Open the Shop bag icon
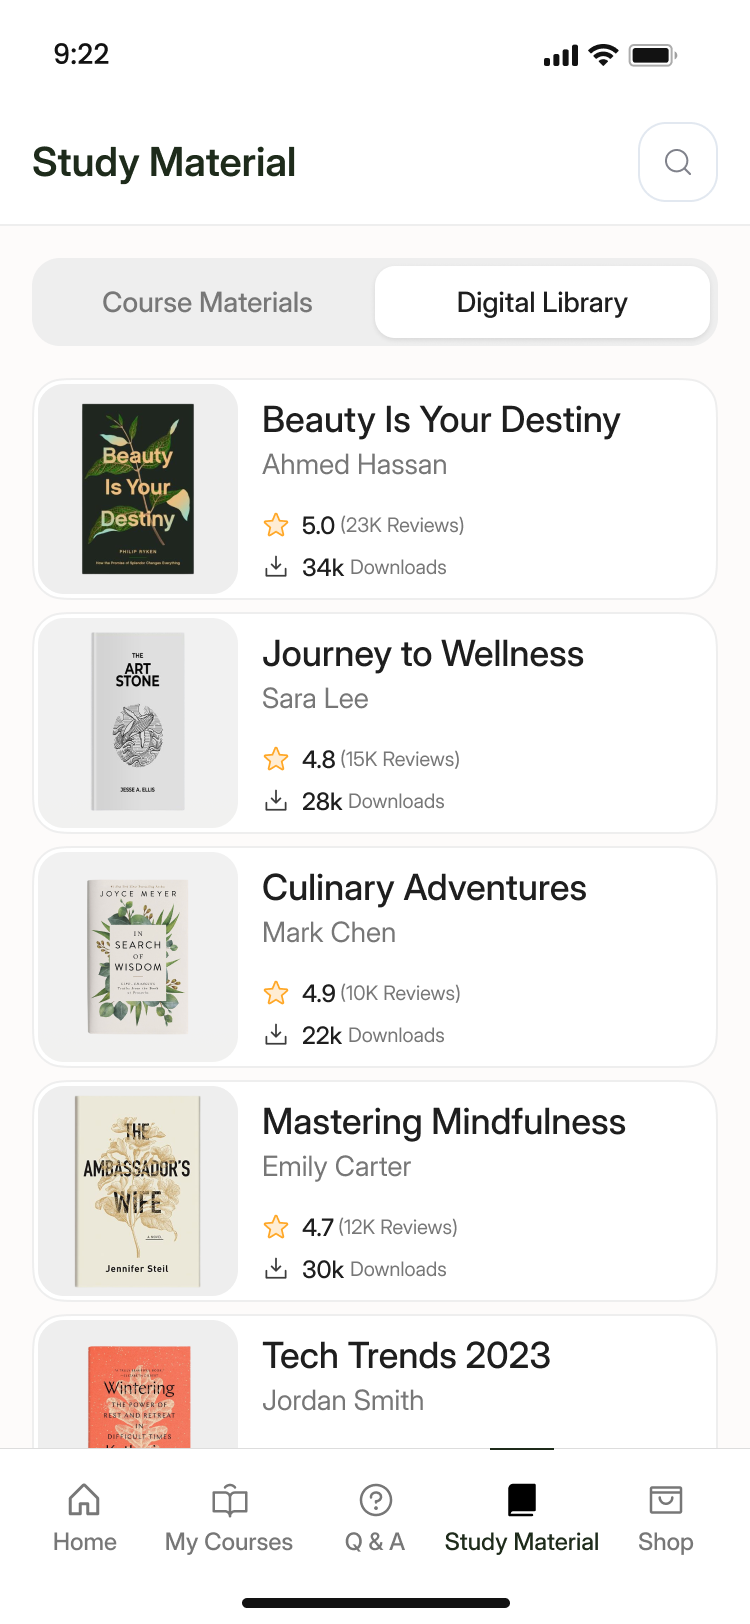750x1624 pixels. [x=665, y=1500]
